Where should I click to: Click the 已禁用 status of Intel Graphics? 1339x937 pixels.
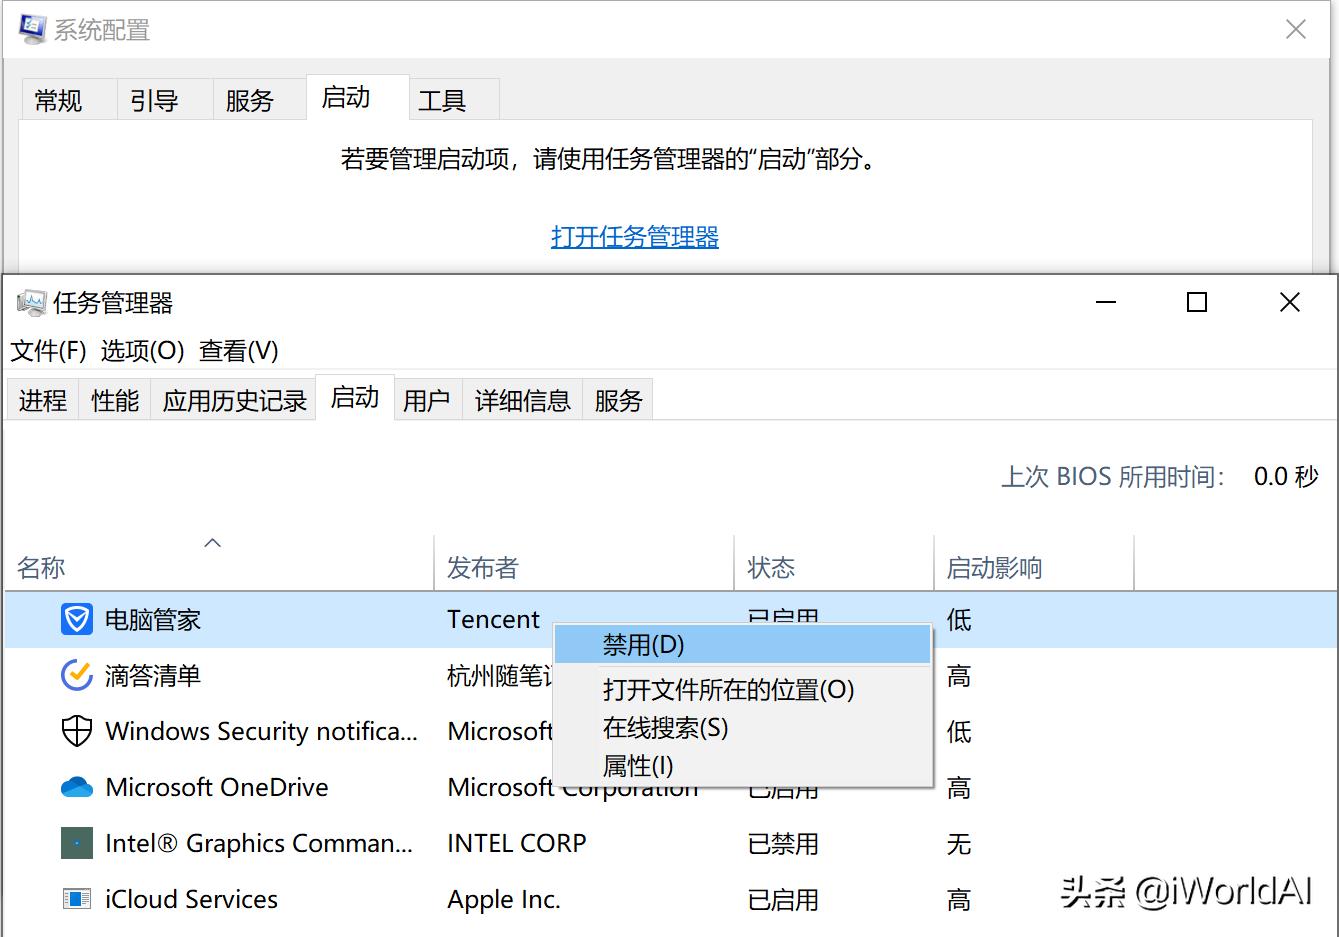pos(783,844)
